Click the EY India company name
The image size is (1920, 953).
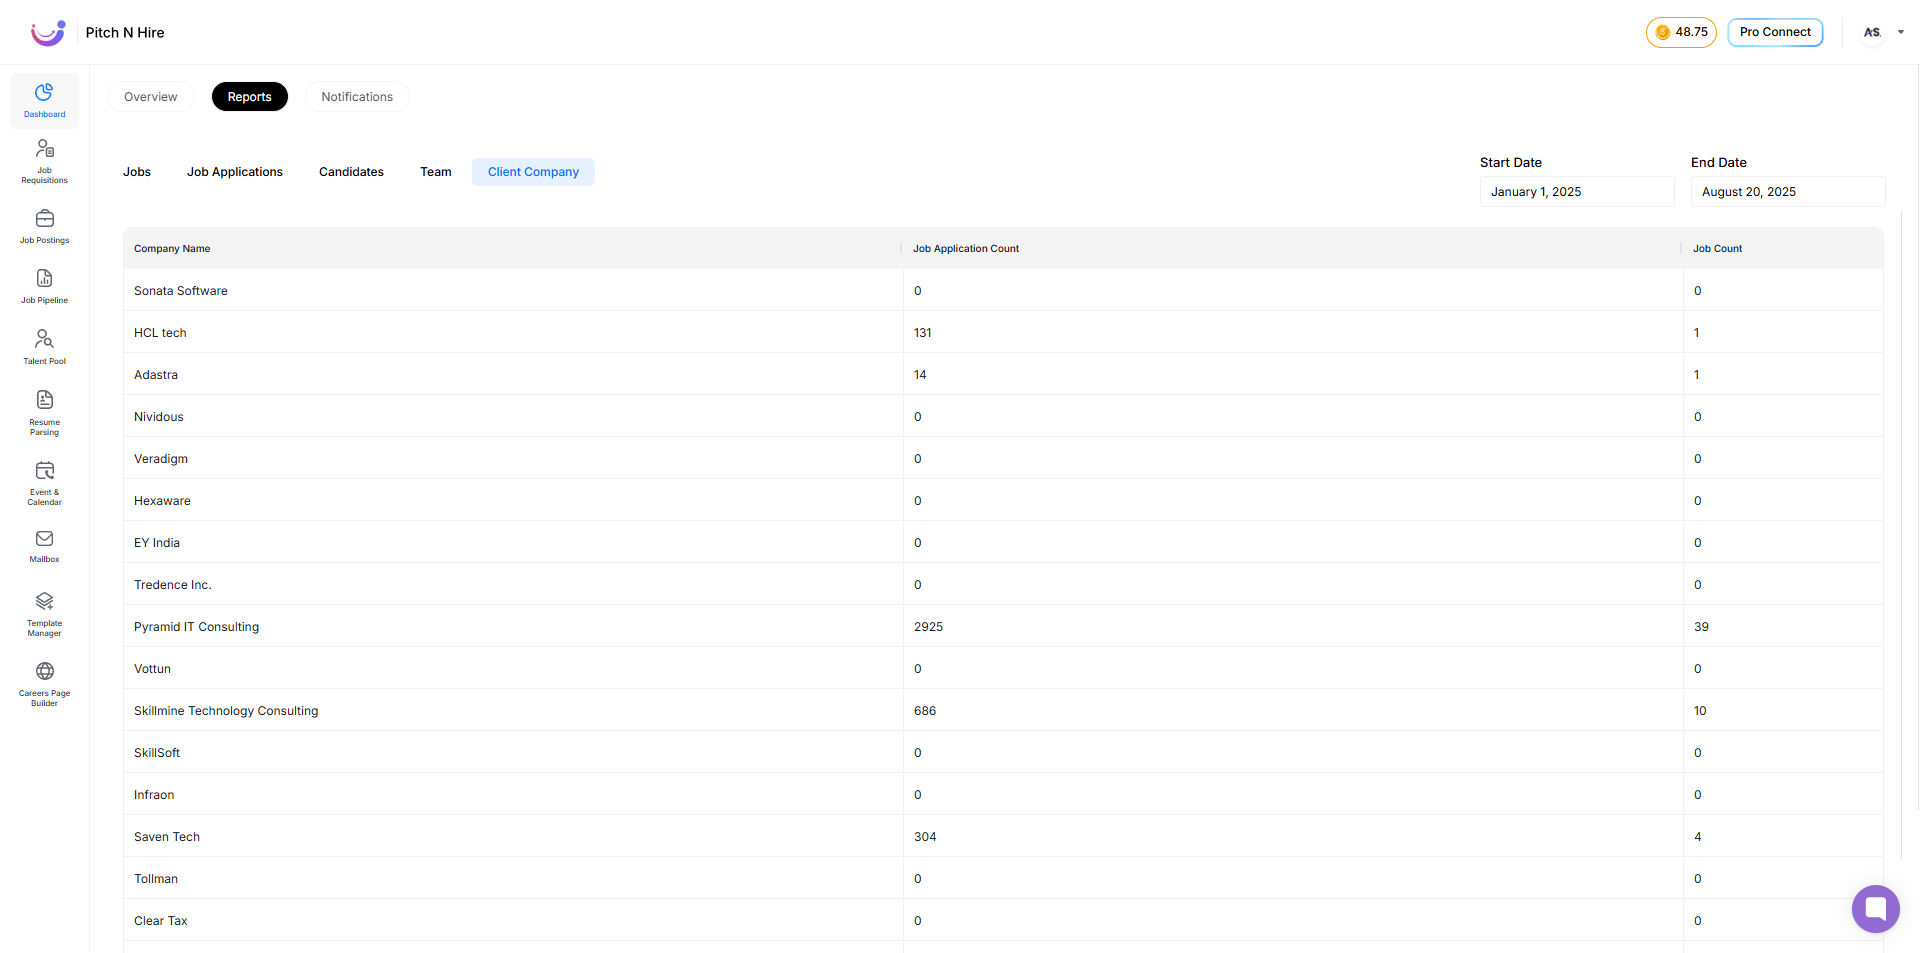(157, 543)
